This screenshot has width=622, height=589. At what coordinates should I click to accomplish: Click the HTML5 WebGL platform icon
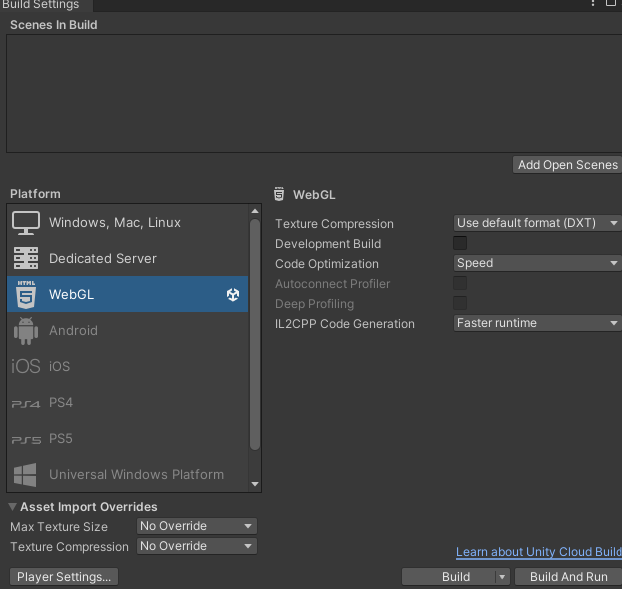point(26,294)
